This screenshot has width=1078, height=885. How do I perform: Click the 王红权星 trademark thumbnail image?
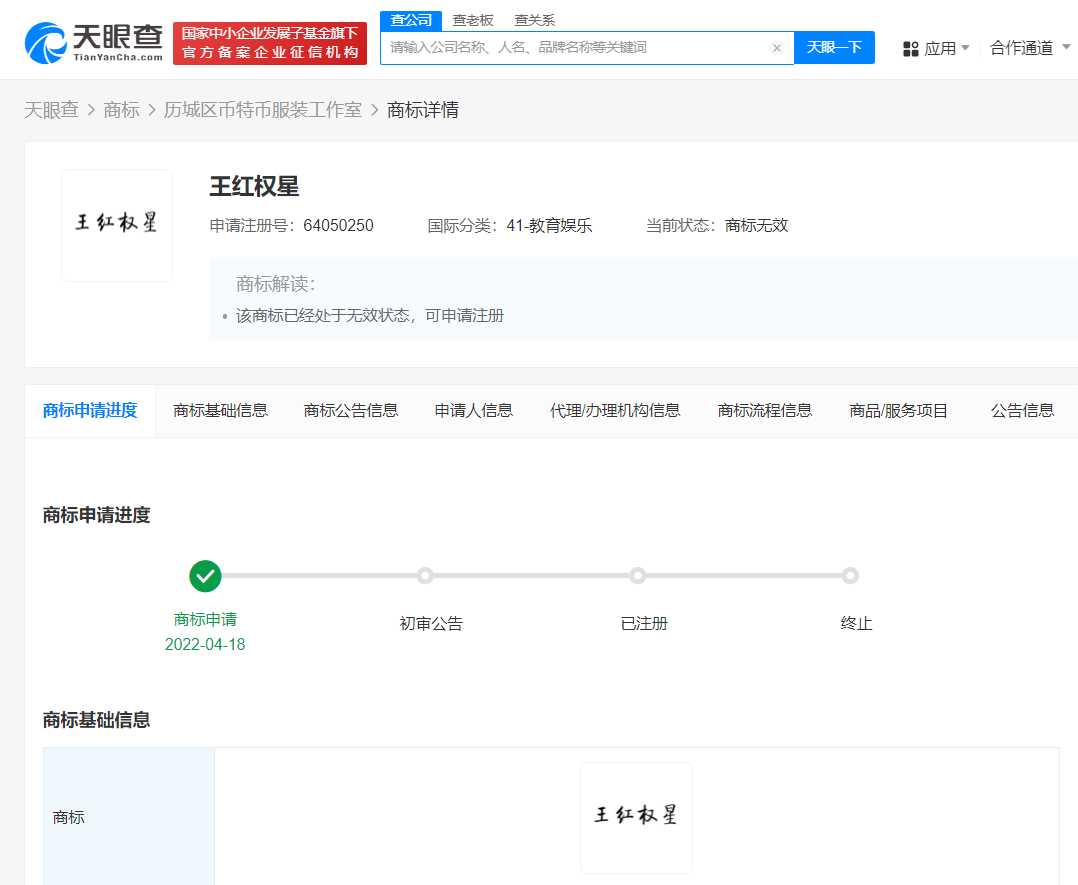[x=117, y=225]
